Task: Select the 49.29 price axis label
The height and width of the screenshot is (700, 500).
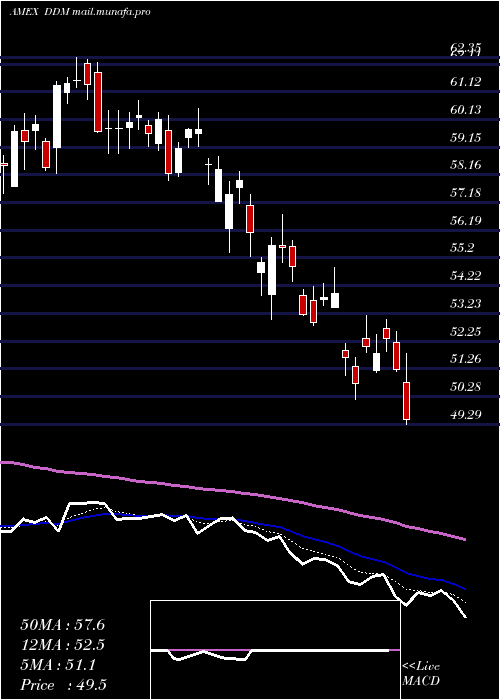Action: tap(466, 415)
